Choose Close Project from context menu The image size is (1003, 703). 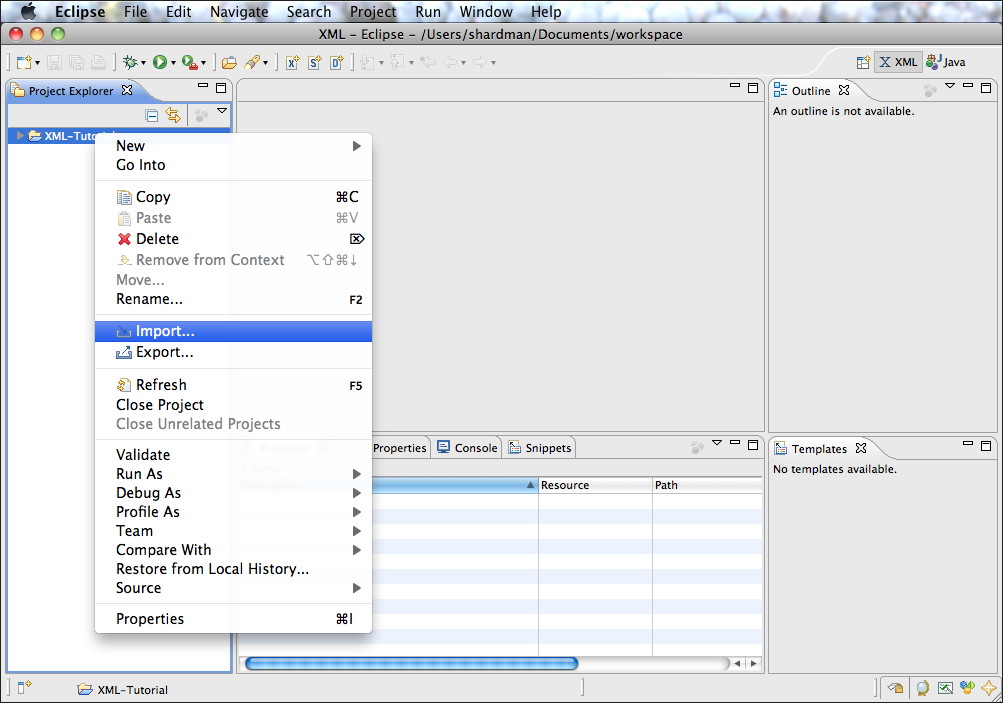(x=233, y=405)
